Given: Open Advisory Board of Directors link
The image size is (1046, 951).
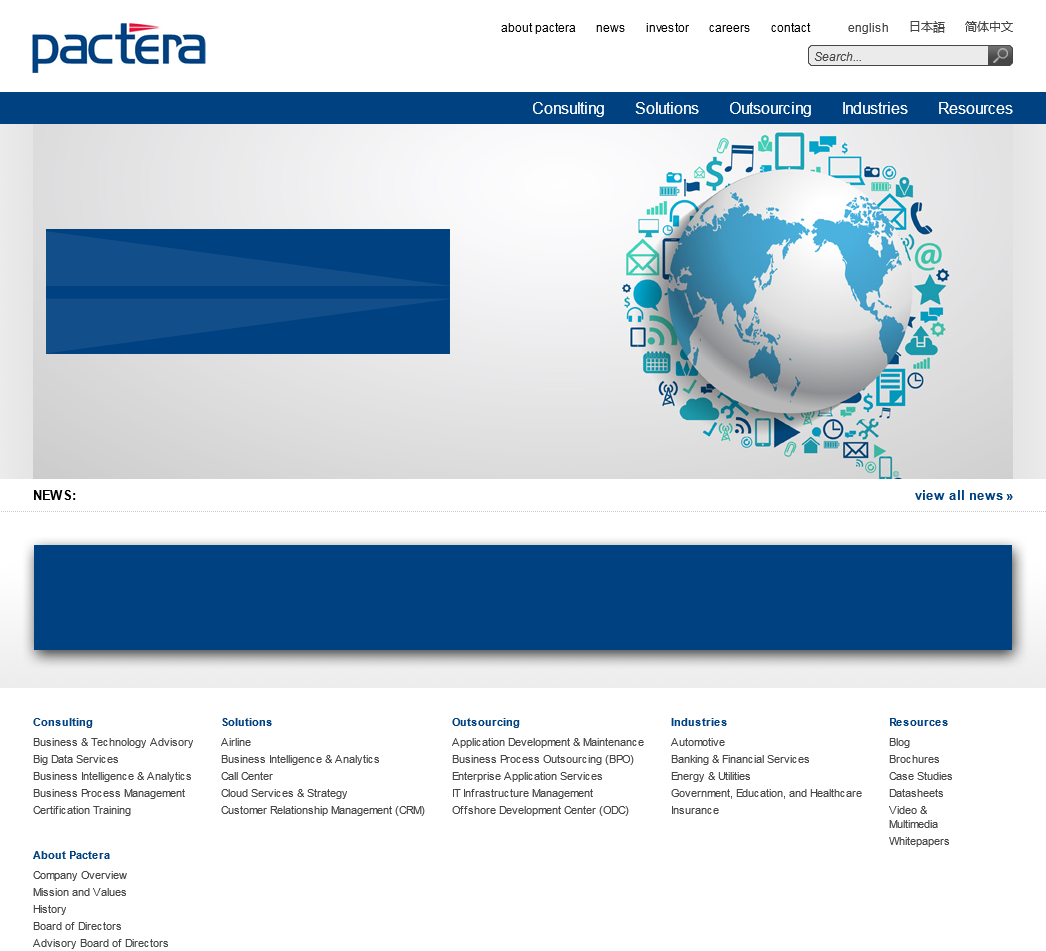Looking at the screenshot, I should pyautogui.click(x=100, y=944).
